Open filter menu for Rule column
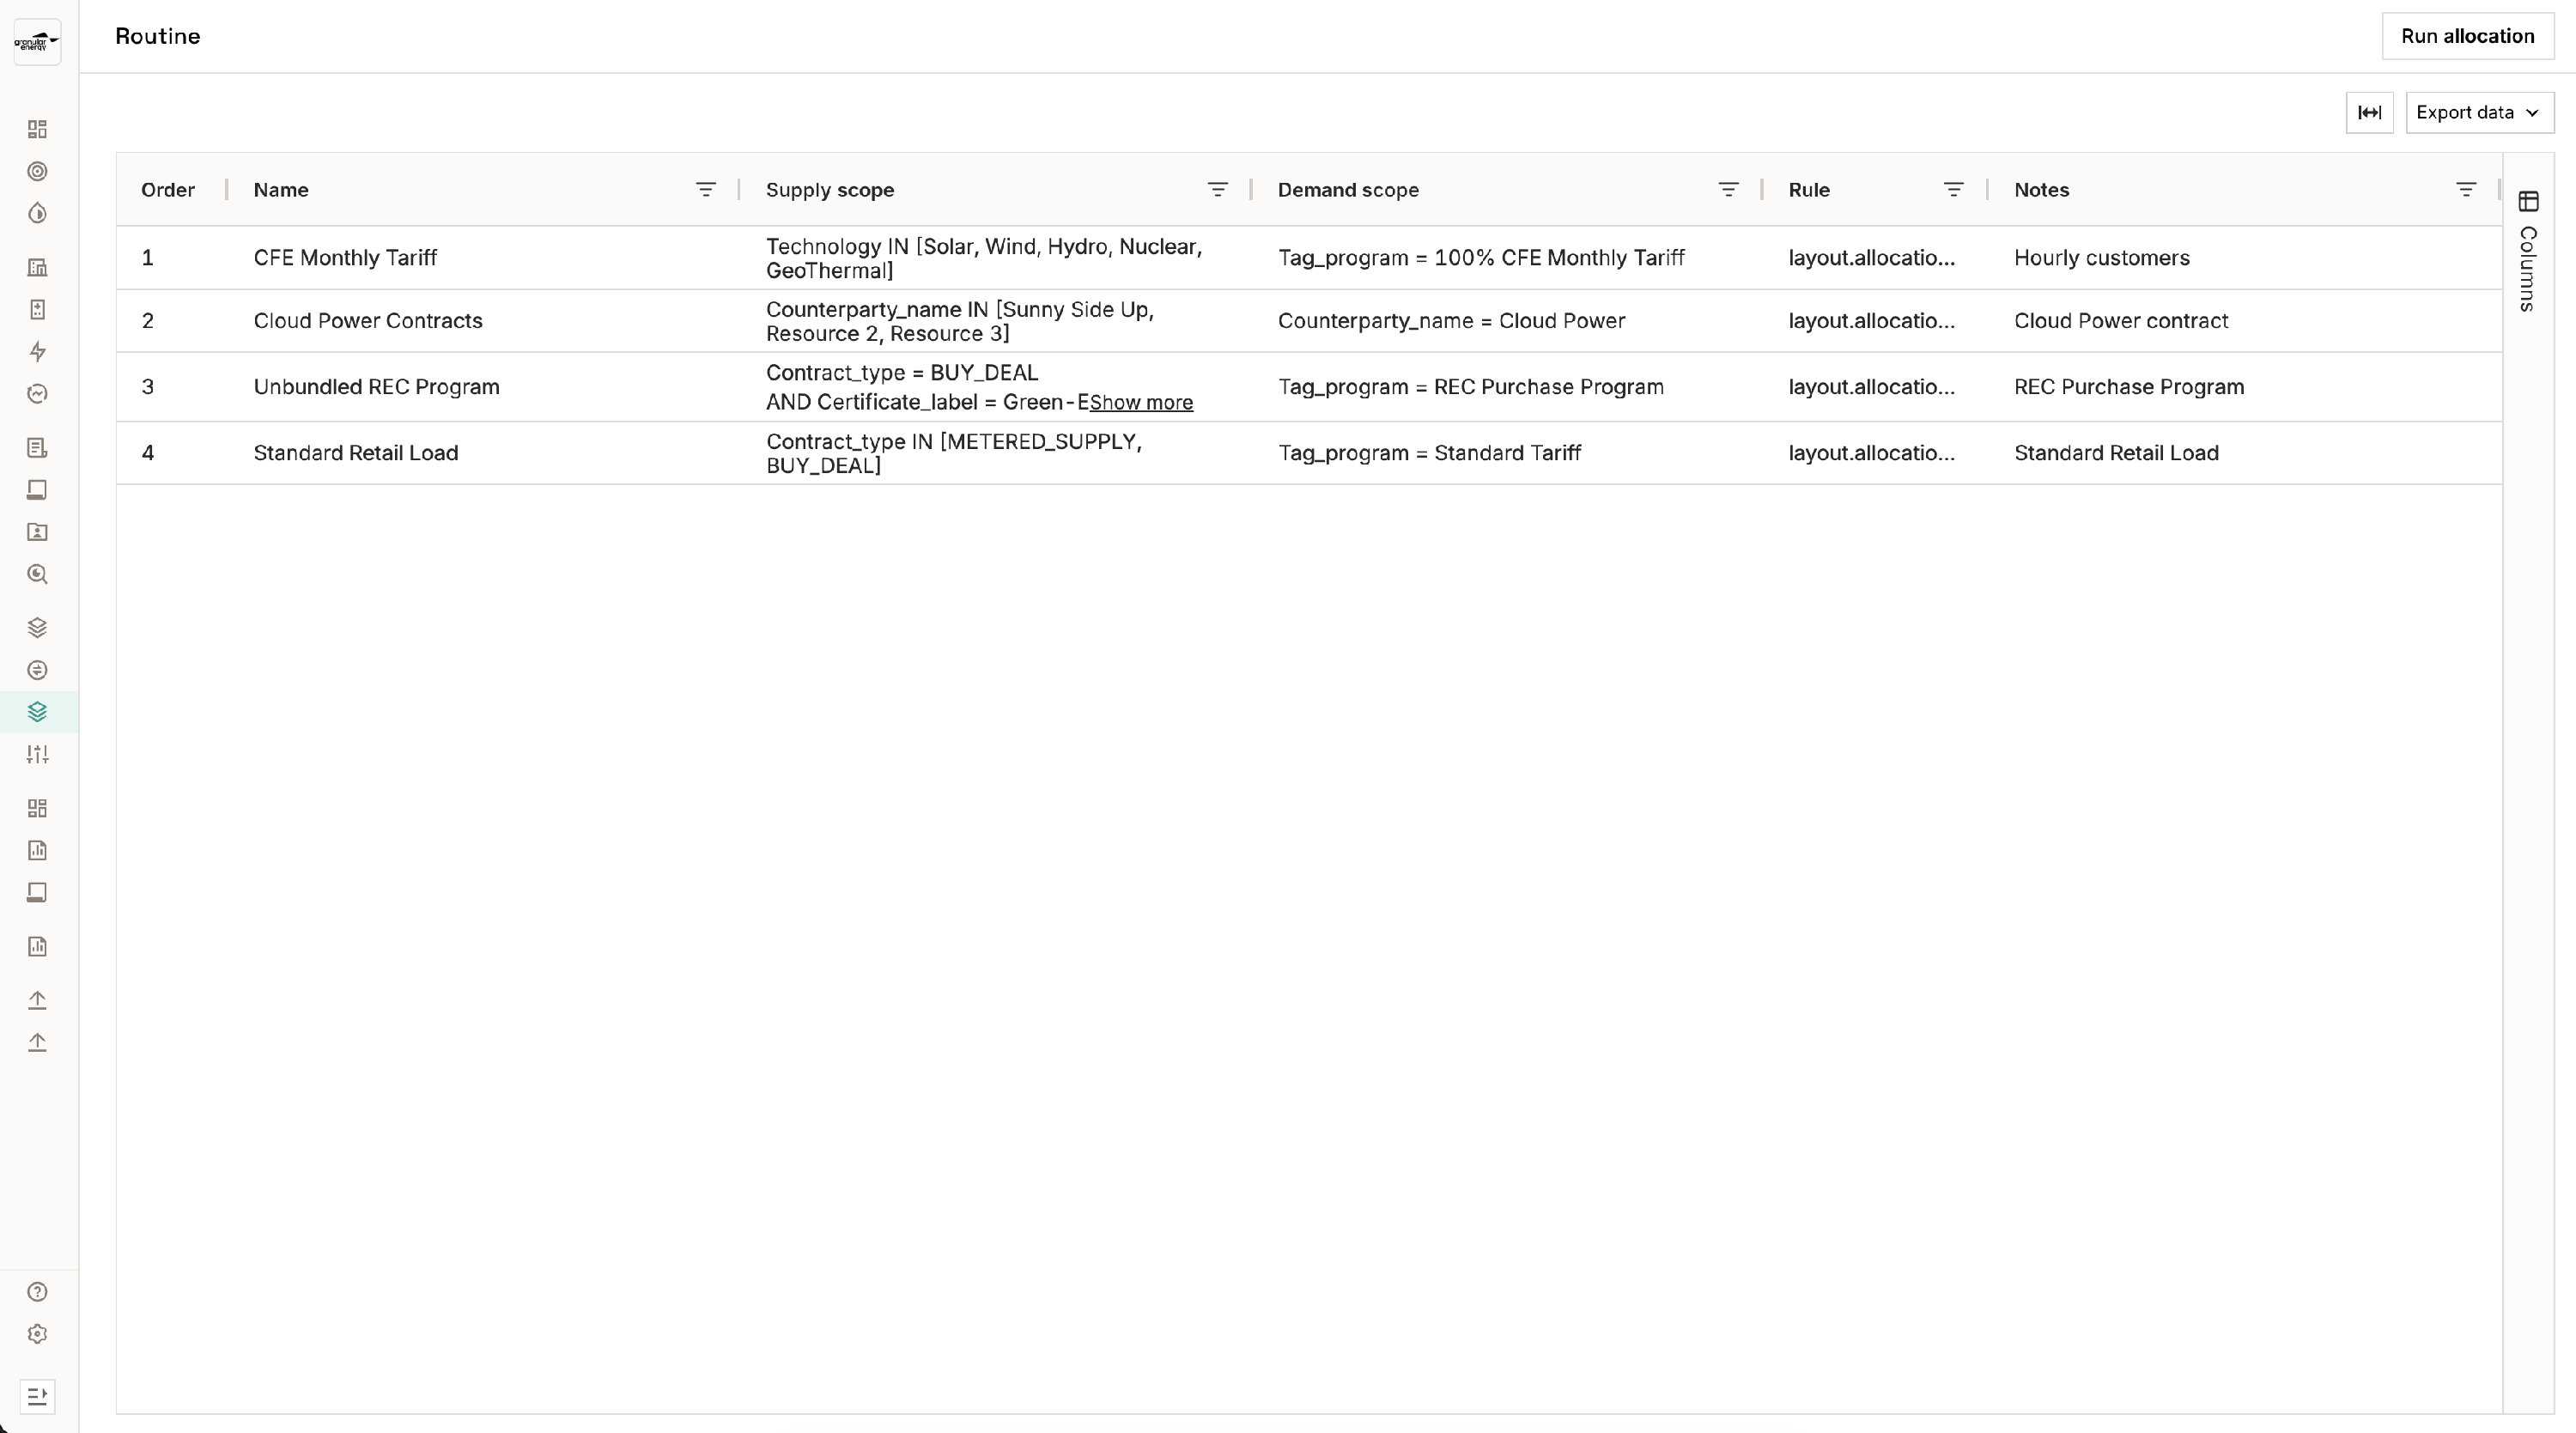This screenshot has width=2576, height=1433. pyautogui.click(x=1953, y=190)
